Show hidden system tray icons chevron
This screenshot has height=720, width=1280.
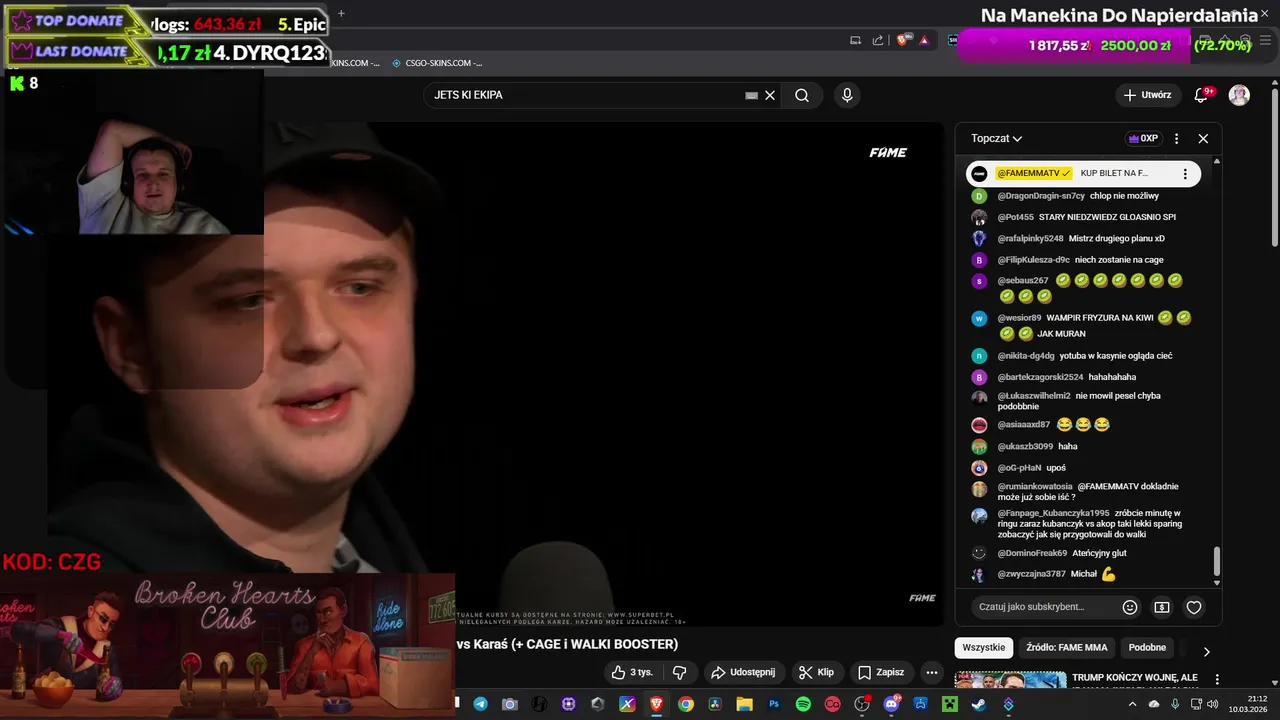click(x=1132, y=704)
